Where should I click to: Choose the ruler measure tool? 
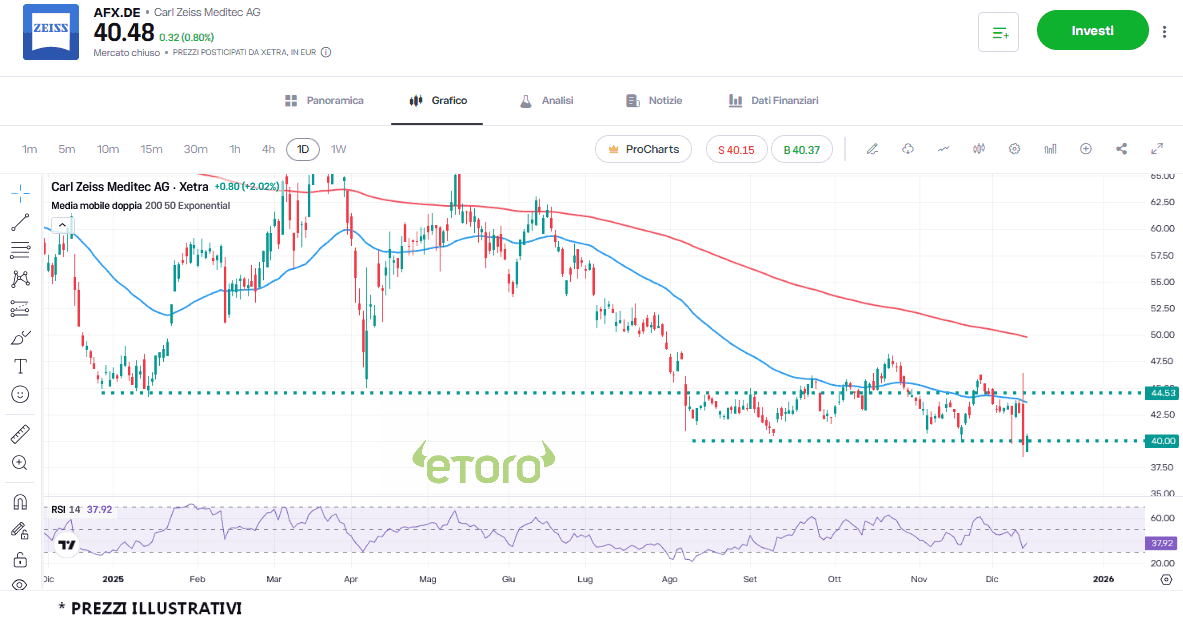20,434
